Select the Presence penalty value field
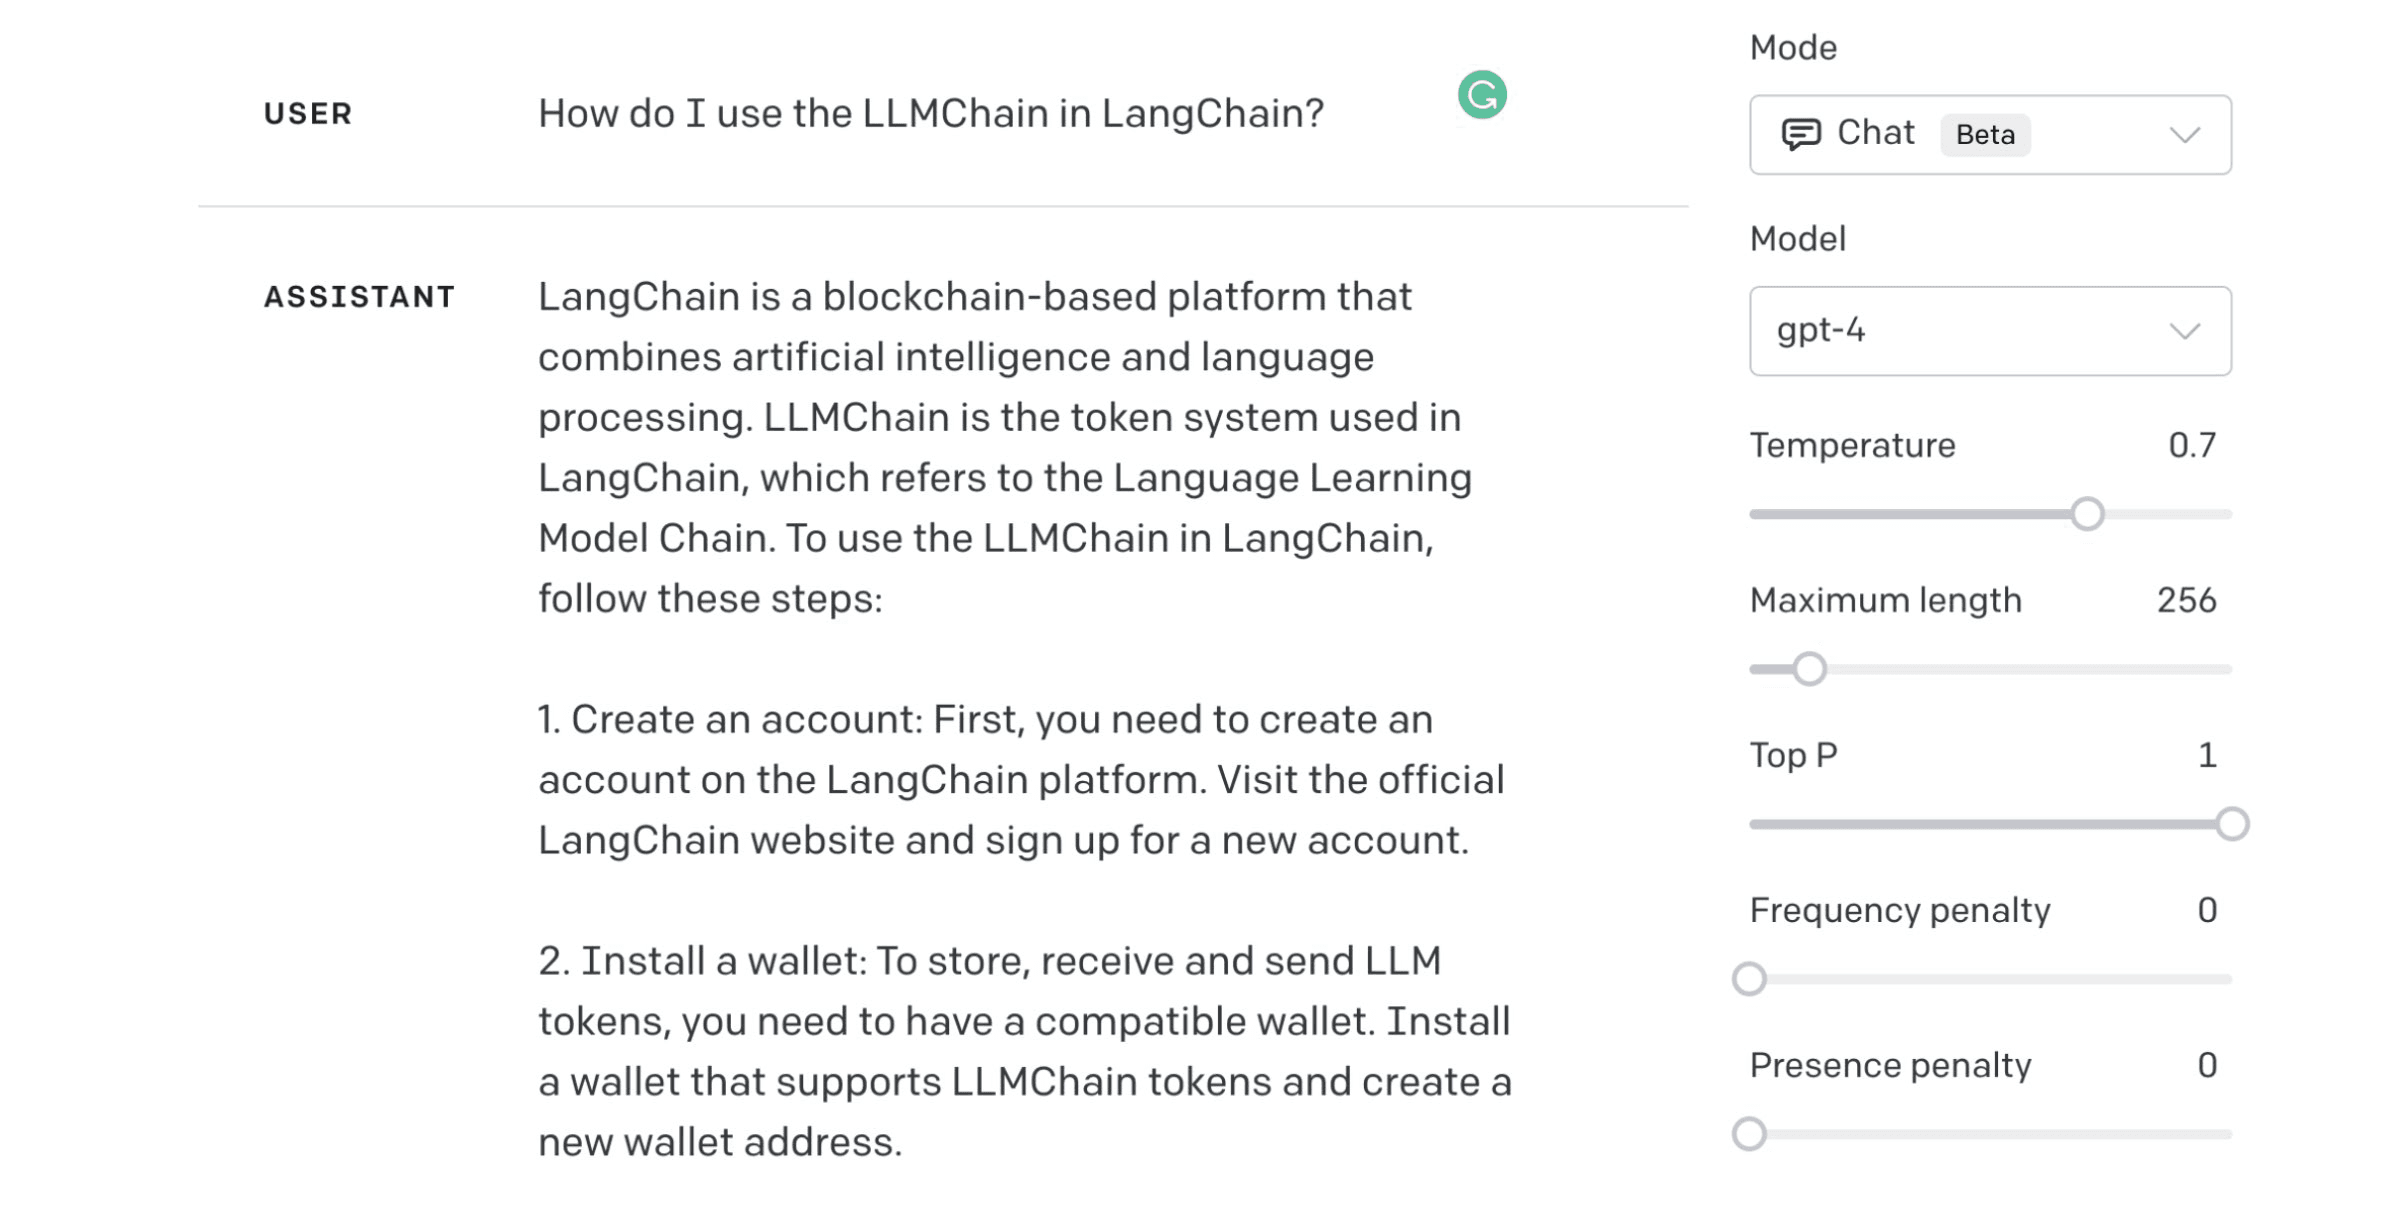Viewport: 2404px width, 1208px height. click(2207, 1065)
